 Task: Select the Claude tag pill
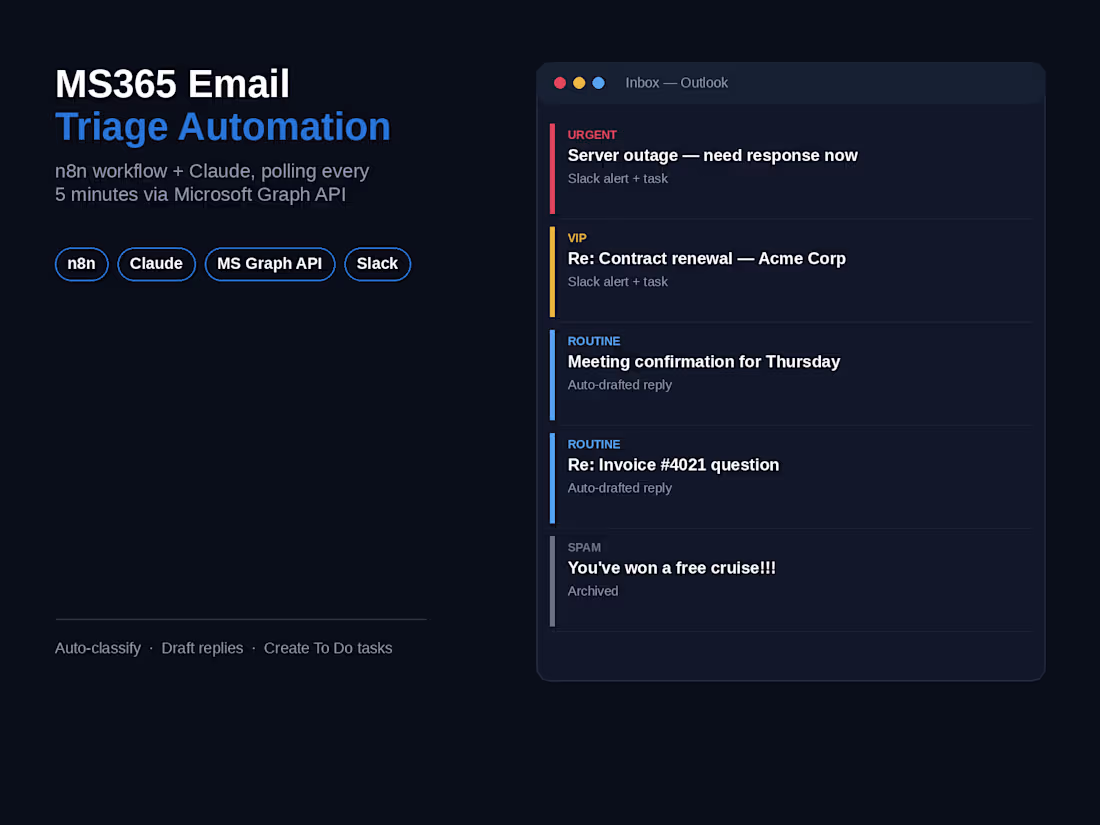click(x=156, y=264)
